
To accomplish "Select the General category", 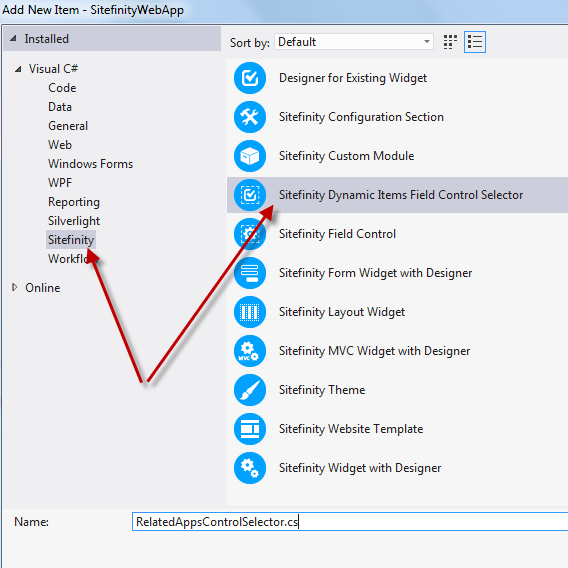I will point(68,126).
